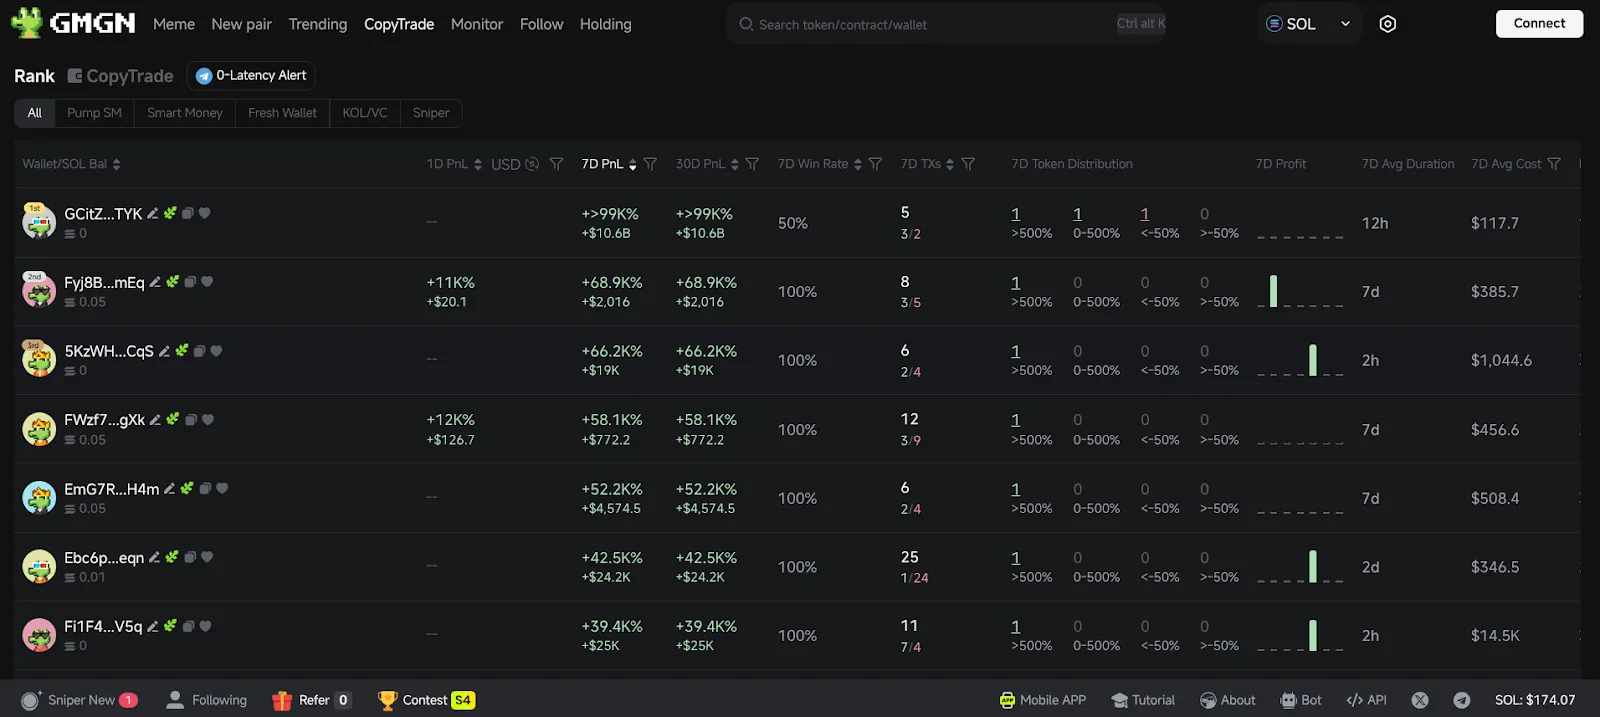Copy the Fyj8B...mEq wallet address
Viewport: 1600px width, 717px height.
[x=190, y=282]
